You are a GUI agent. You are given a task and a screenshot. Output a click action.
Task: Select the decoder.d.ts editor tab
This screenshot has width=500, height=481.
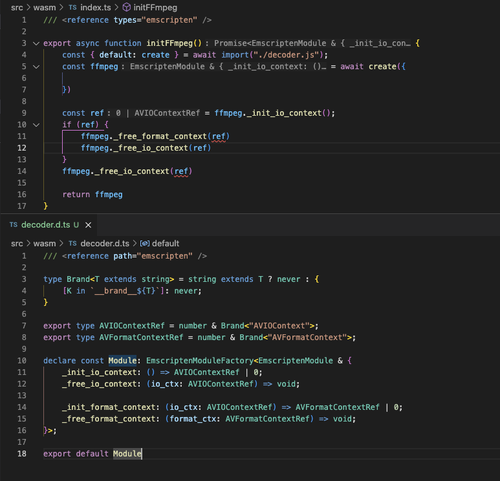[x=50, y=225]
